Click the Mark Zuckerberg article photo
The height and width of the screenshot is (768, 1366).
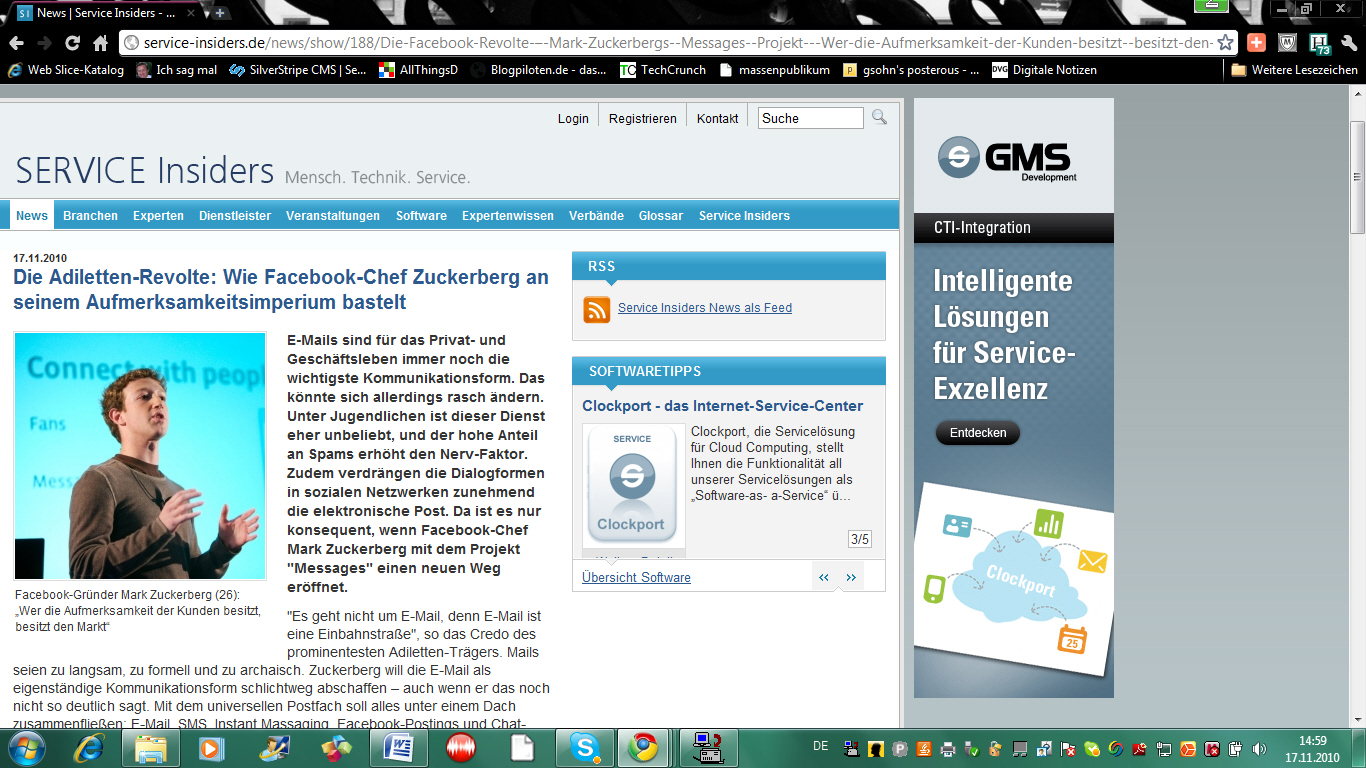[x=140, y=456]
